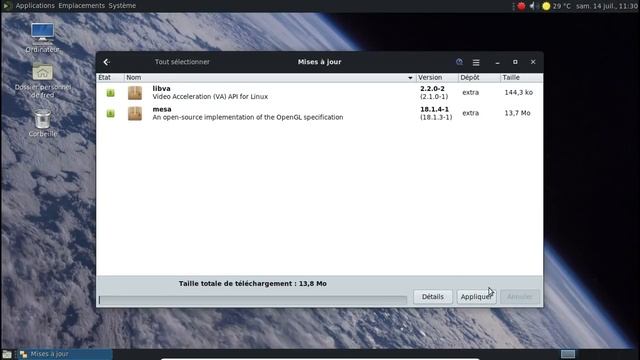Viewport: 640px width, 360px height.
Task: Click the 29 °C temperature readout
Action: point(562,6)
